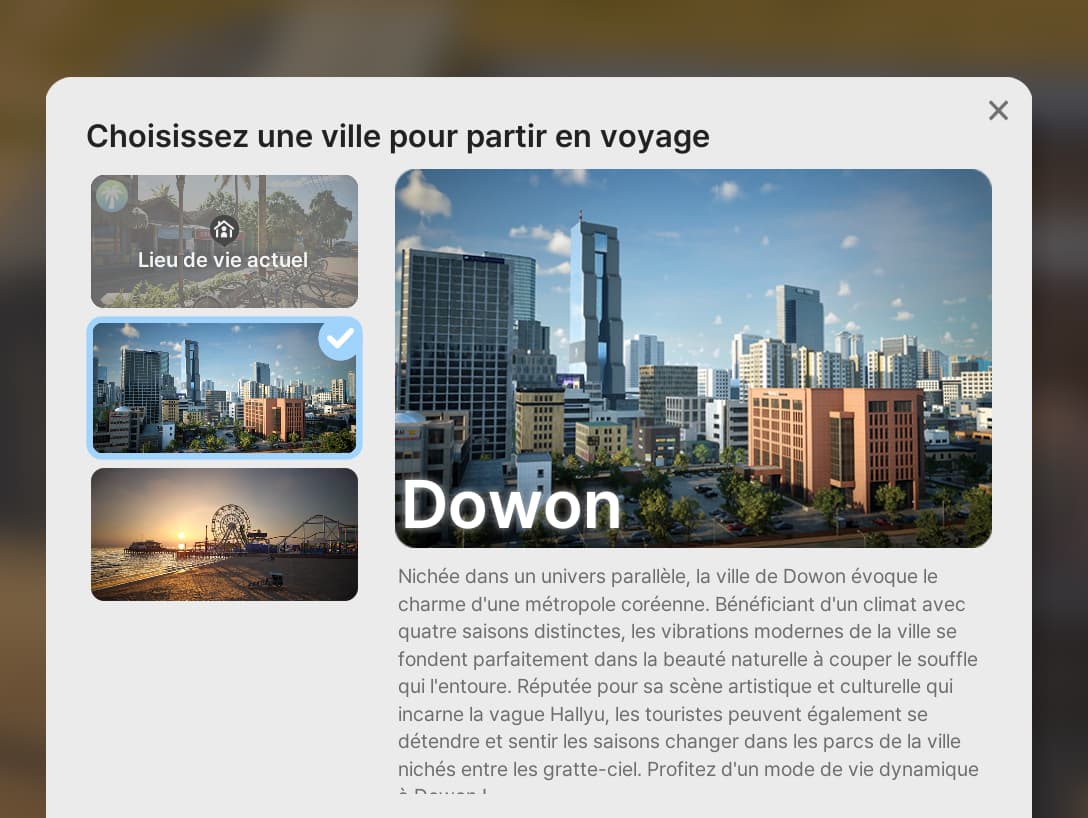The height and width of the screenshot is (818, 1088).
Task: Click the "Choisissez une ville" heading
Action: [398, 136]
